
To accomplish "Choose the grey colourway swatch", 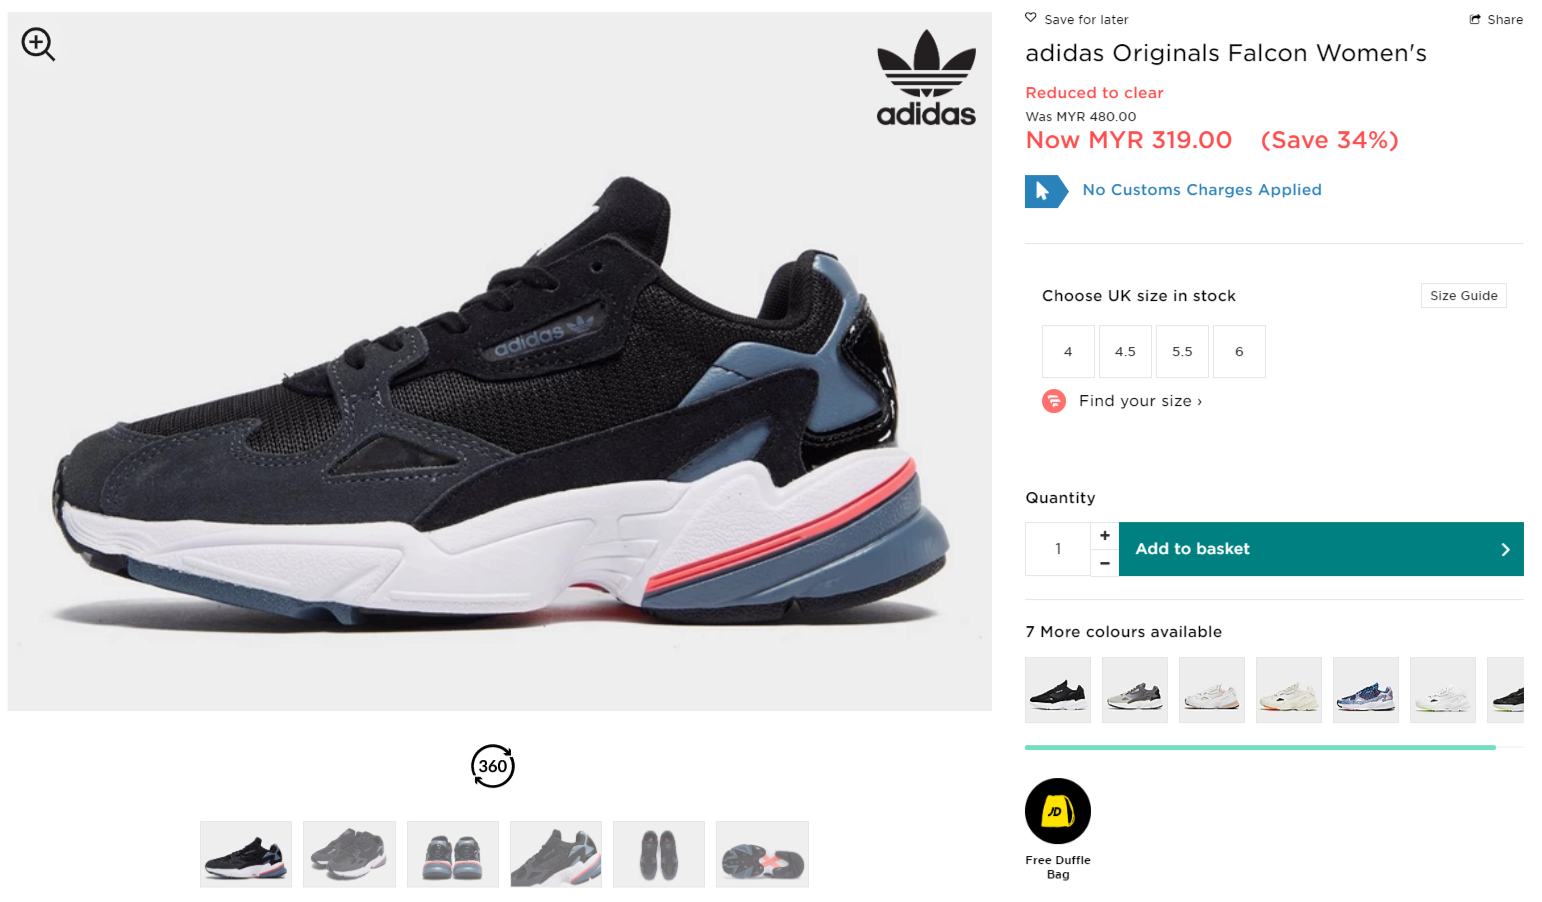I will [x=1135, y=690].
